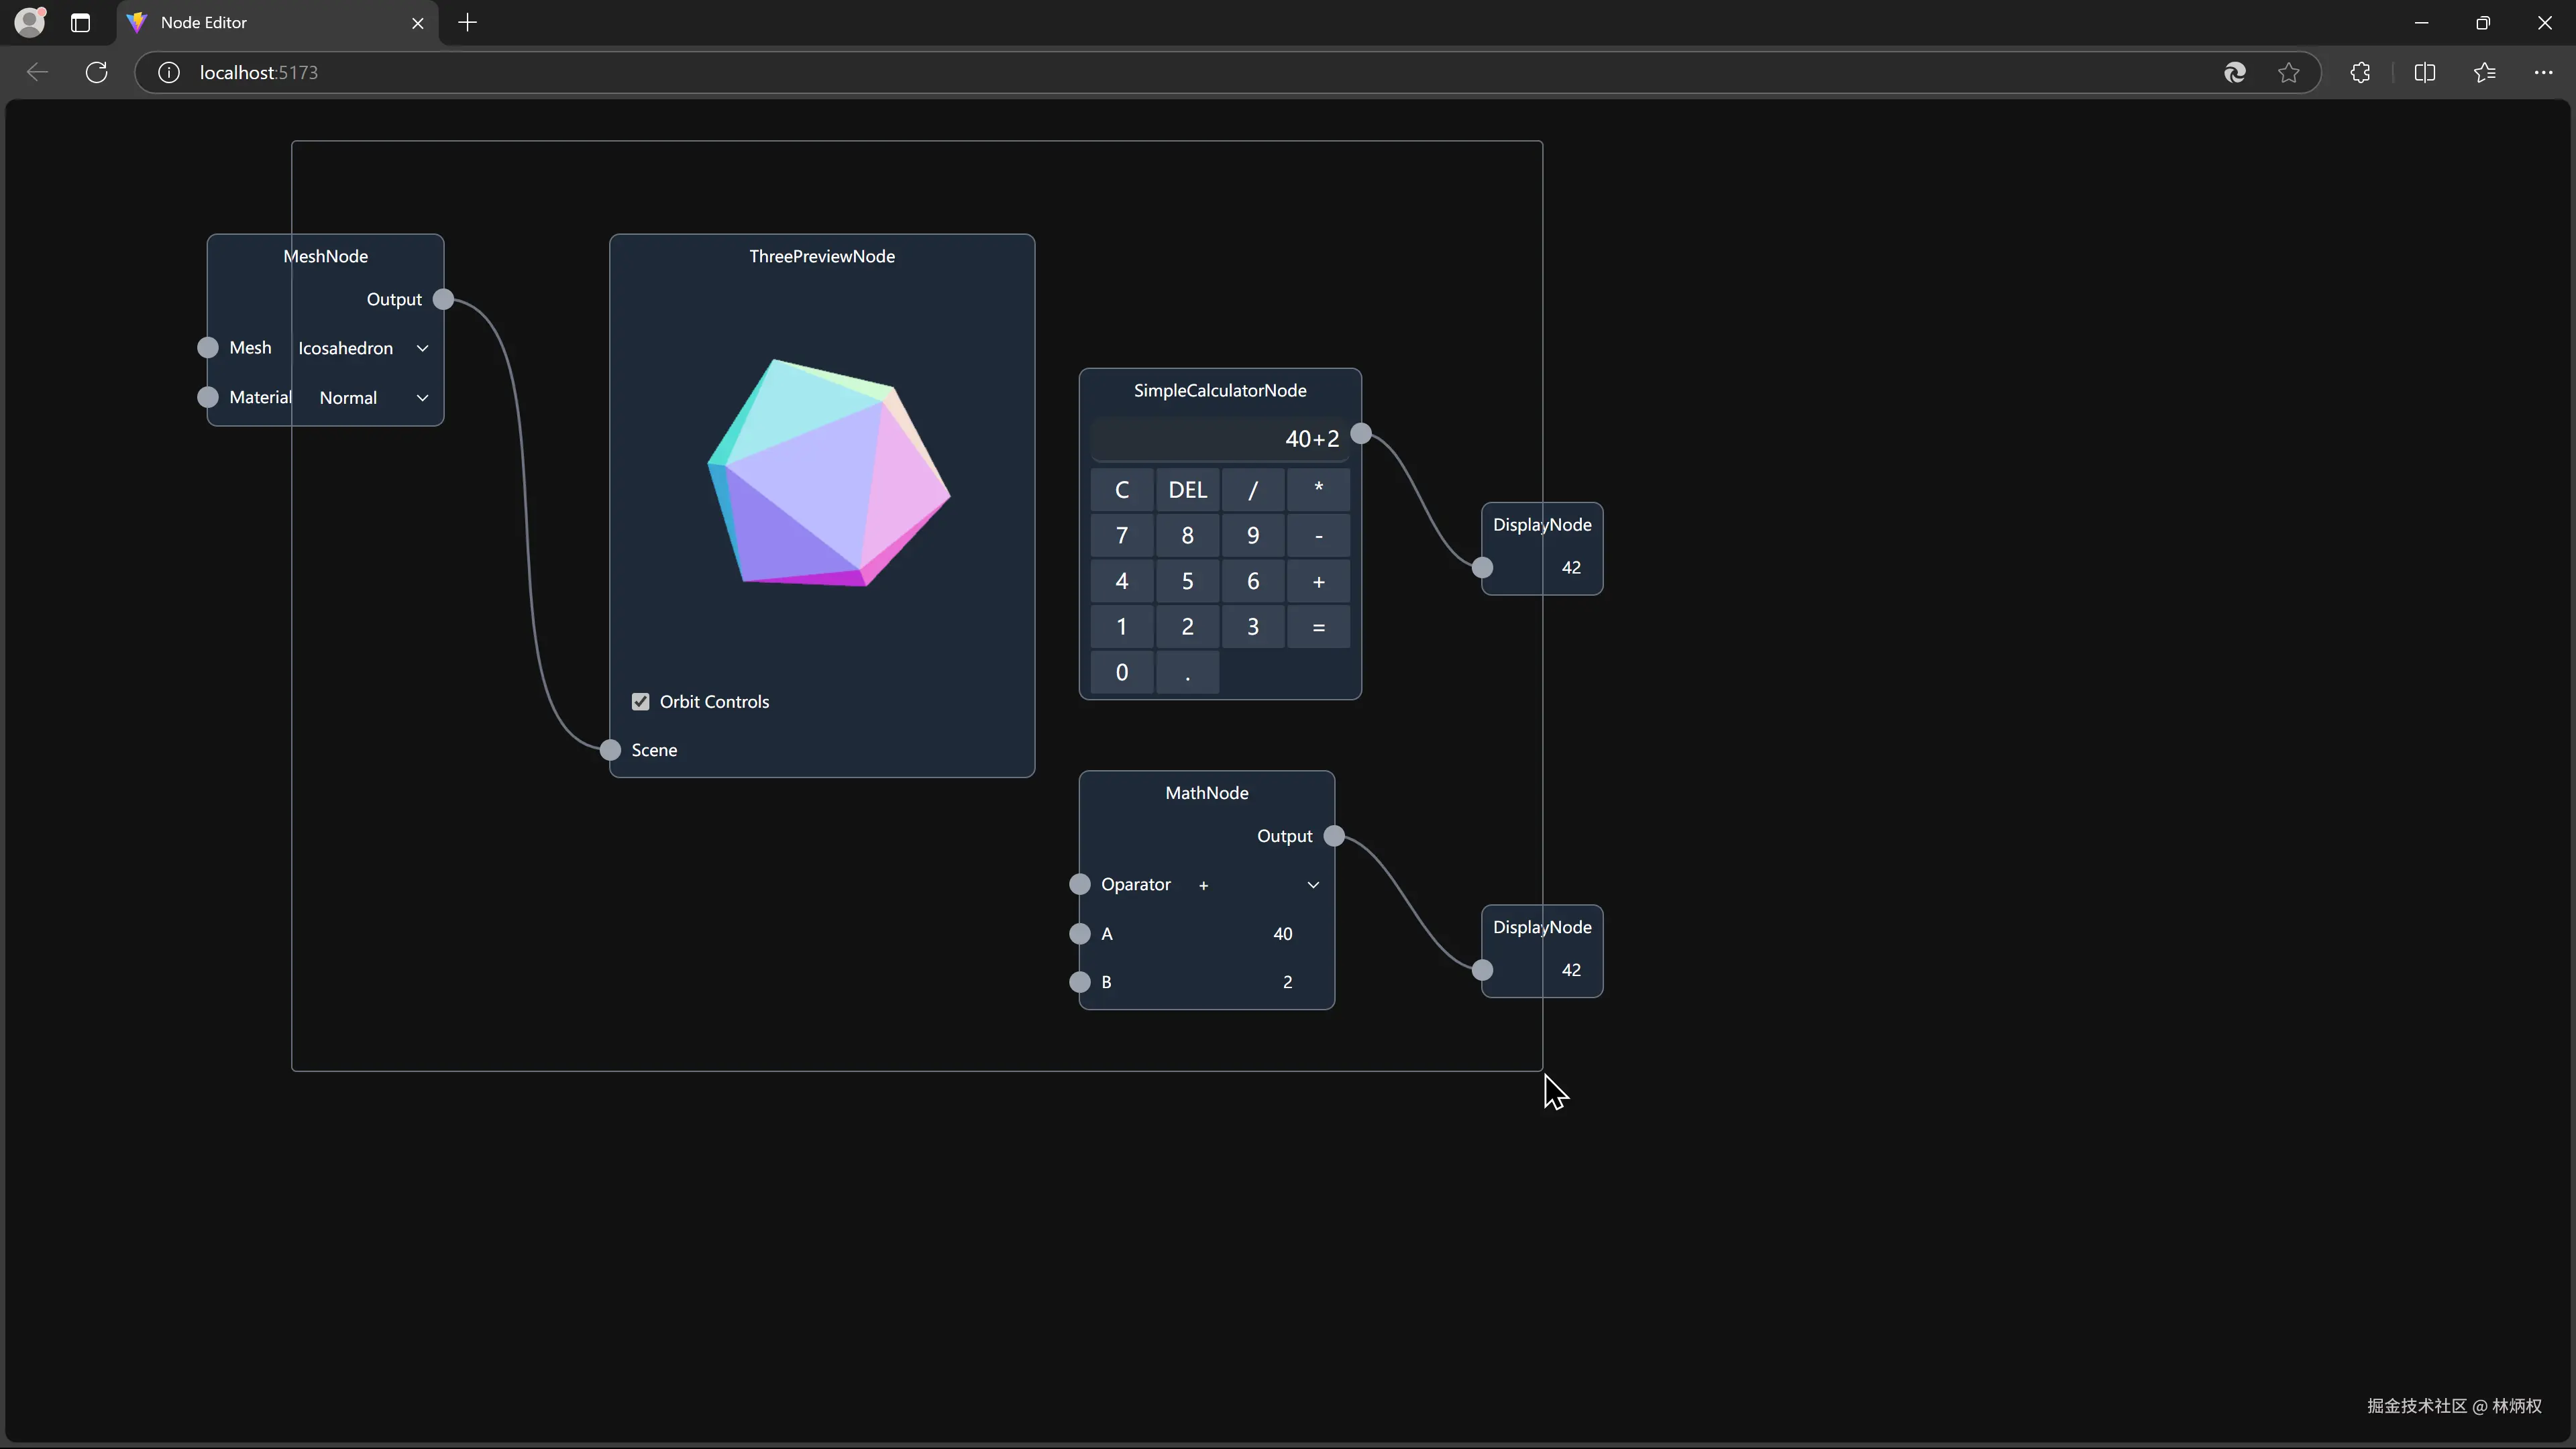The height and width of the screenshot is (1449, 2576).
Task: Open the Mesh Icosahedron dropdown
Action: (x=363, y=348)
